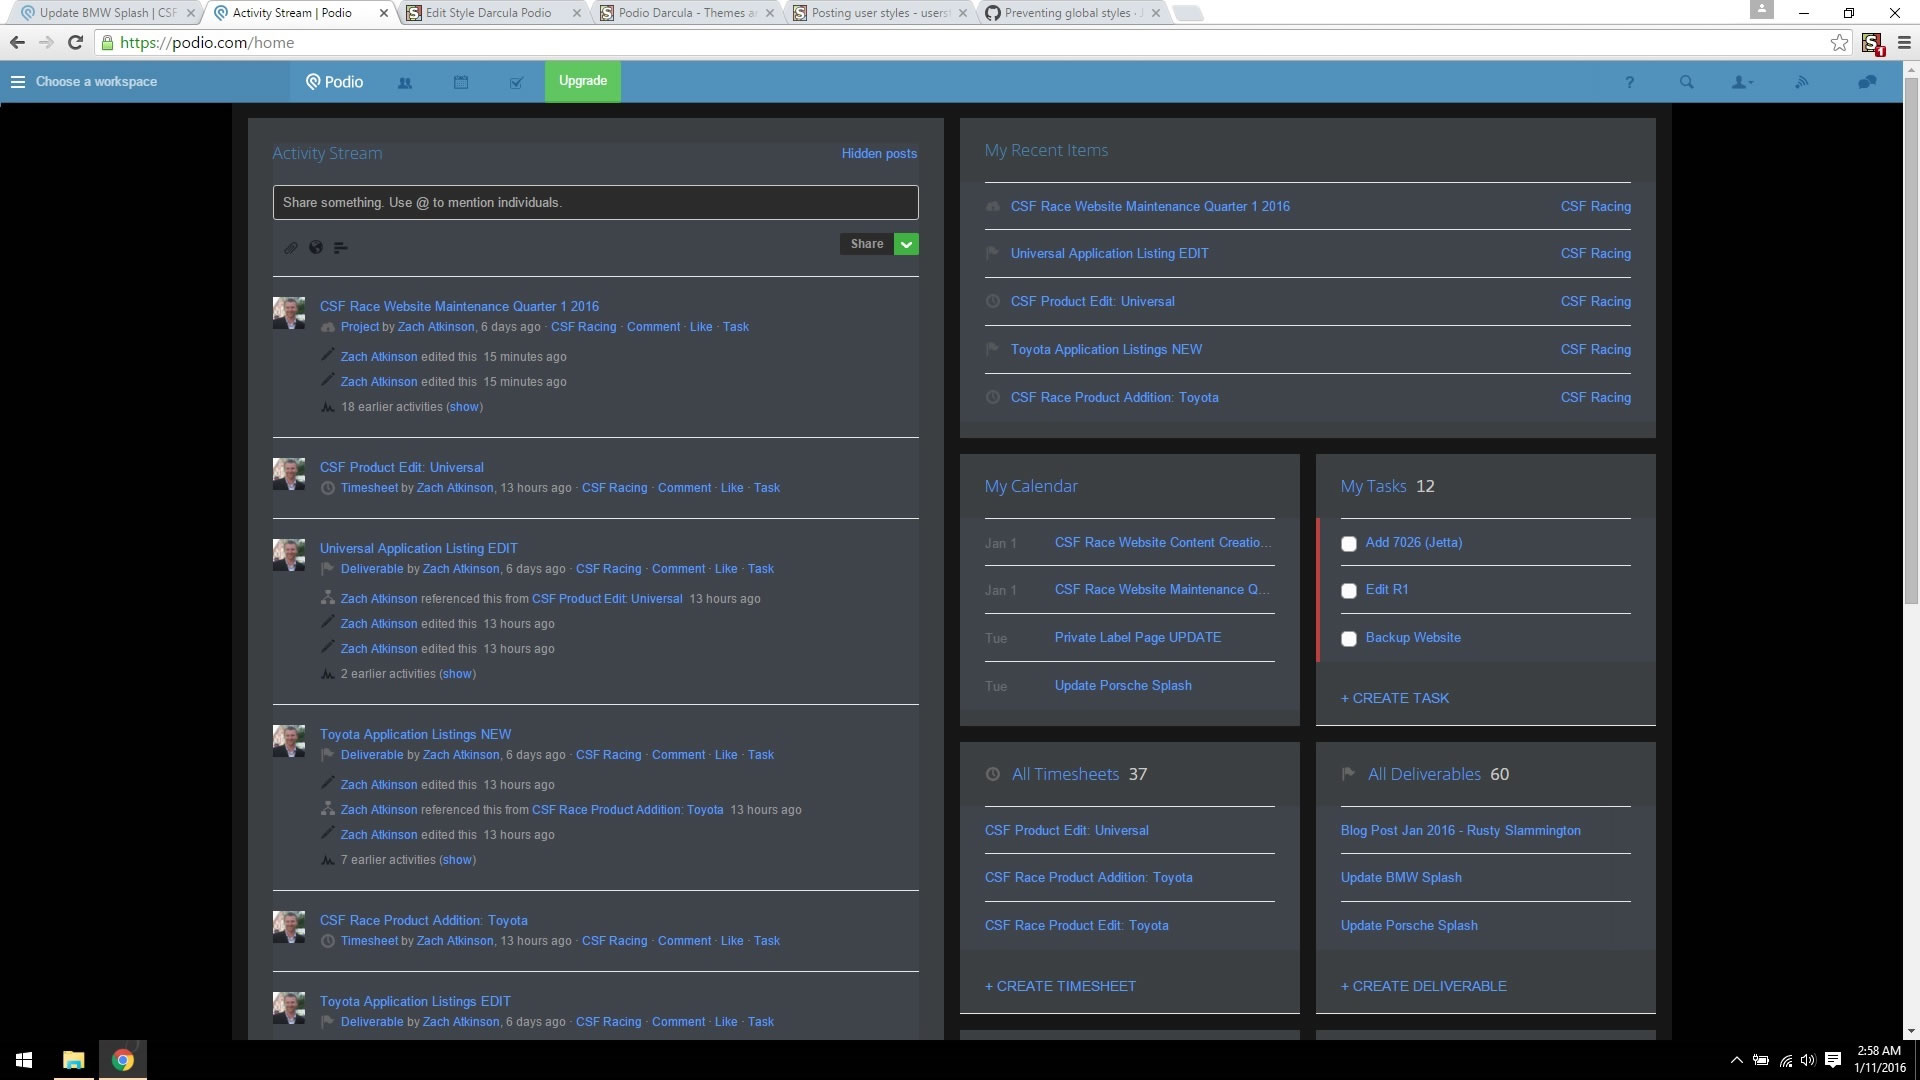Open the notifications feed icon
Screen dimensions: 1920x1080
(x=1801, y=83)
